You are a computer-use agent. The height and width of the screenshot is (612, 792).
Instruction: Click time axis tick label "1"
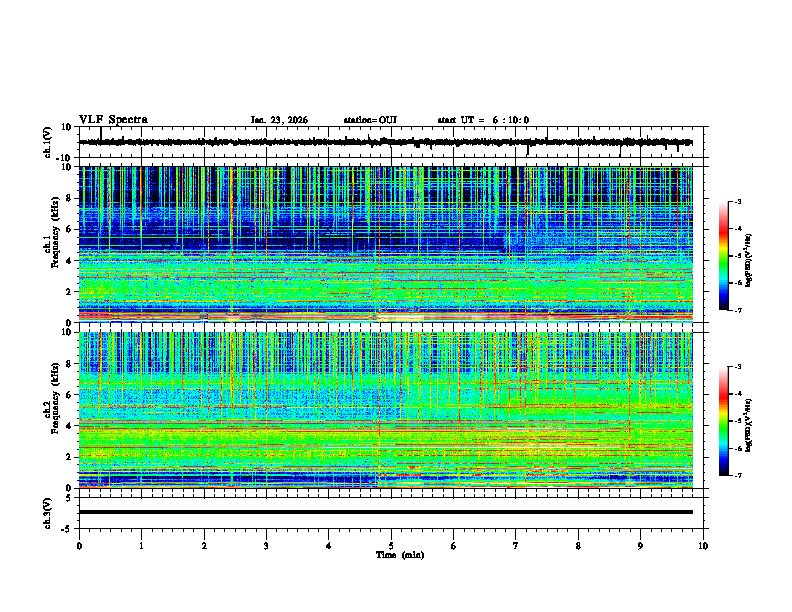point(141,546)
